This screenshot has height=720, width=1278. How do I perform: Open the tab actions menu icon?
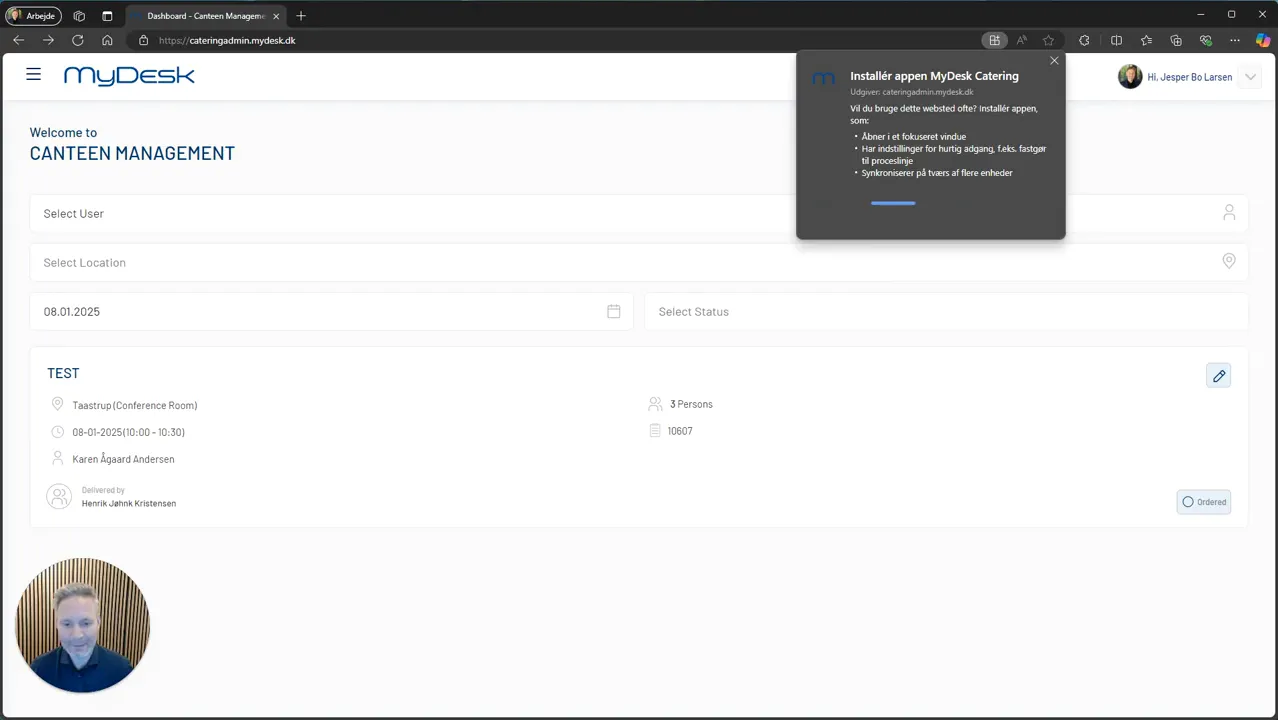[107, 16]
